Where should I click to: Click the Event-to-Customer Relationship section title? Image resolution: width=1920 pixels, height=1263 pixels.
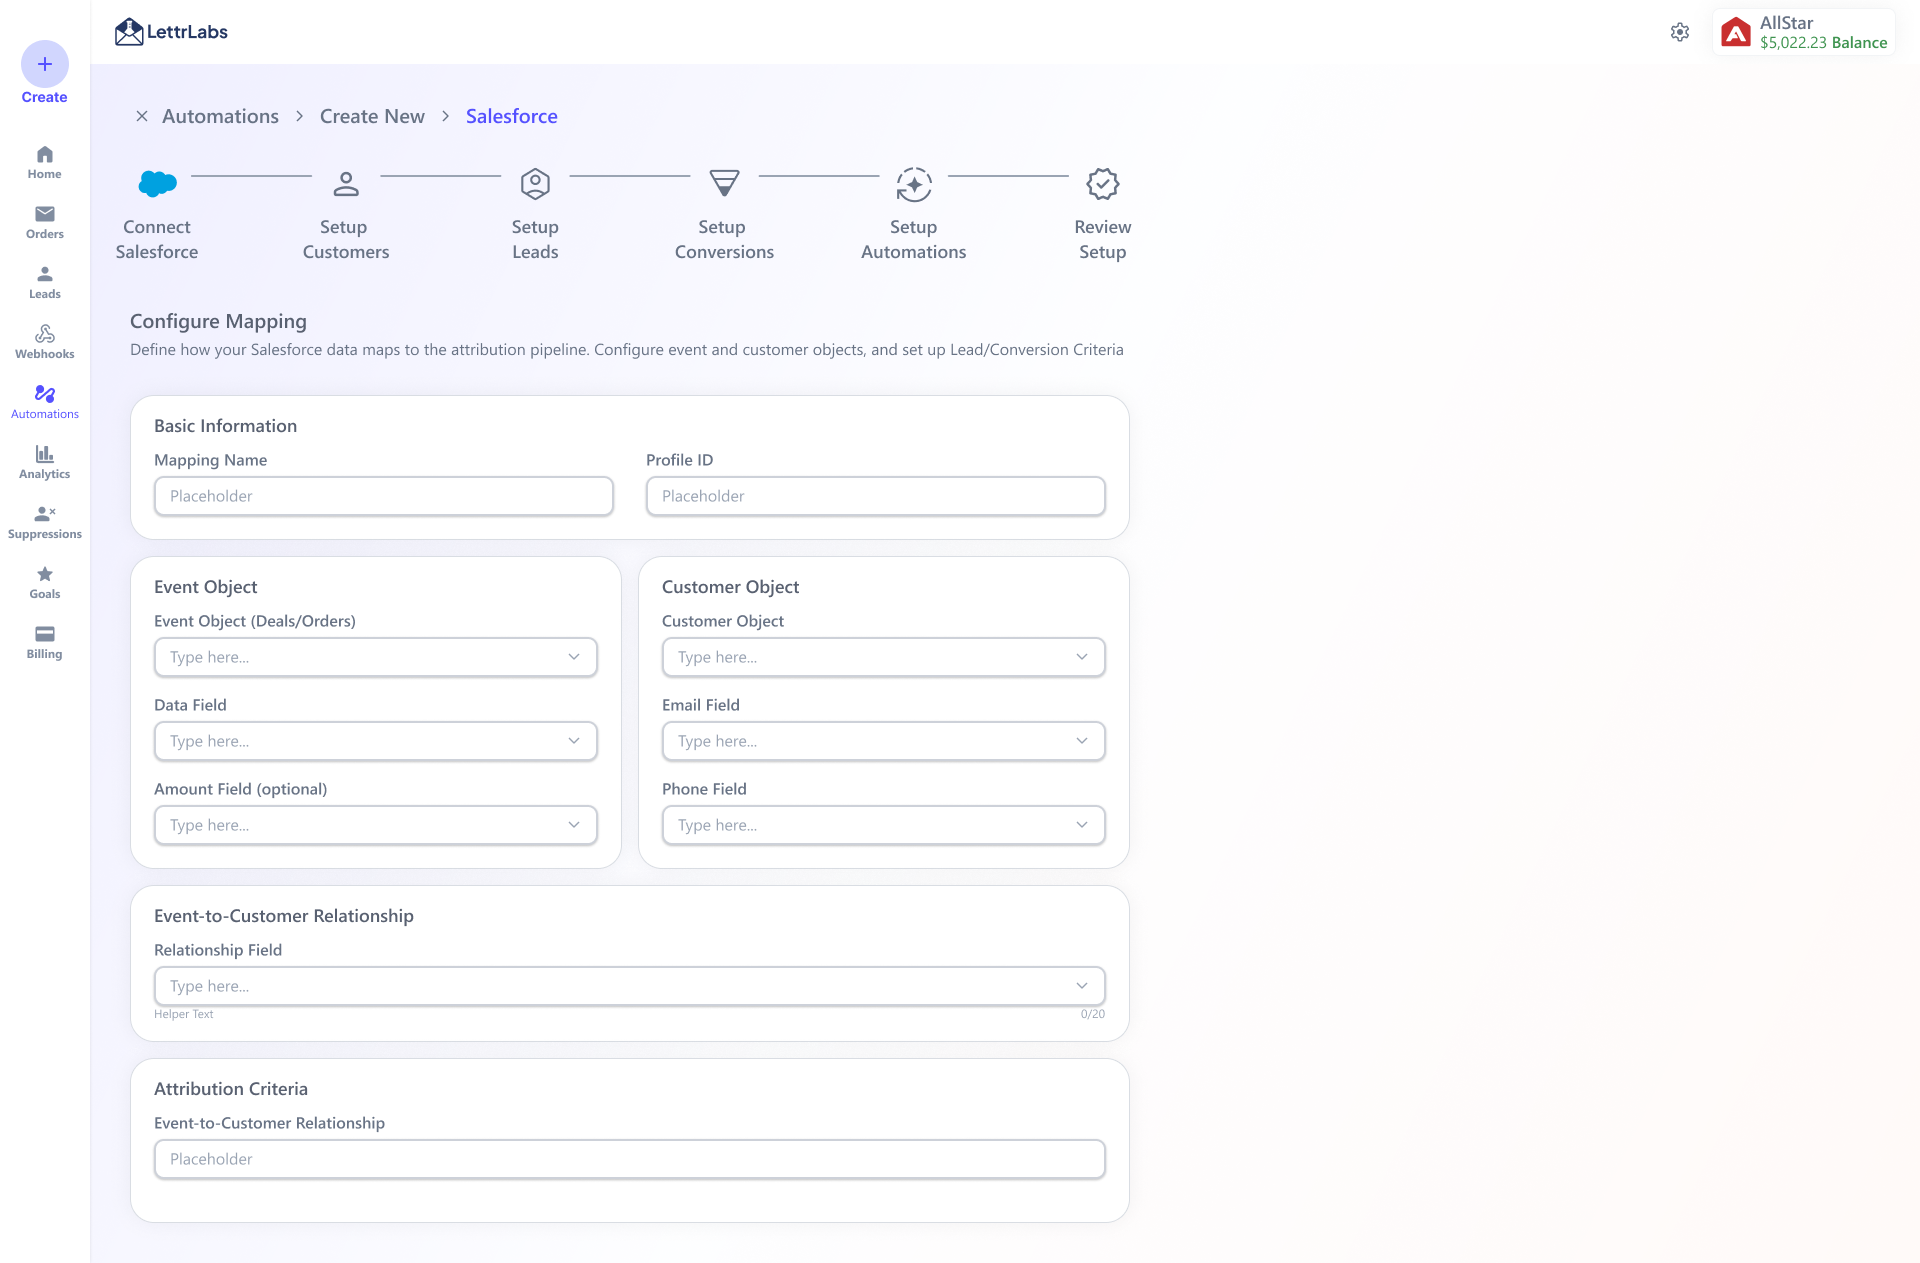point(284,916)
